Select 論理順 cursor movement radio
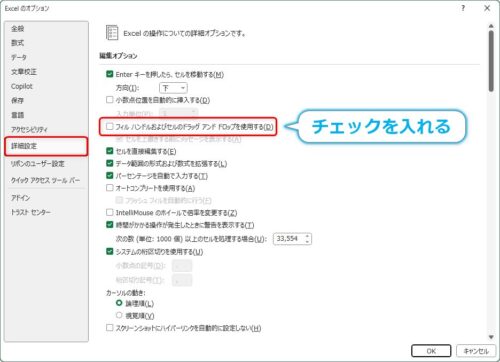The image size is (500, 362). pyautogui.click(x=119, y=303)
